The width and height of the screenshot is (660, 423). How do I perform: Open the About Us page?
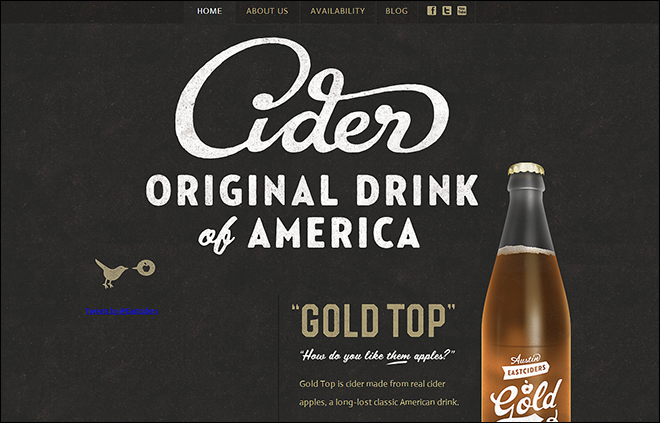267,11
